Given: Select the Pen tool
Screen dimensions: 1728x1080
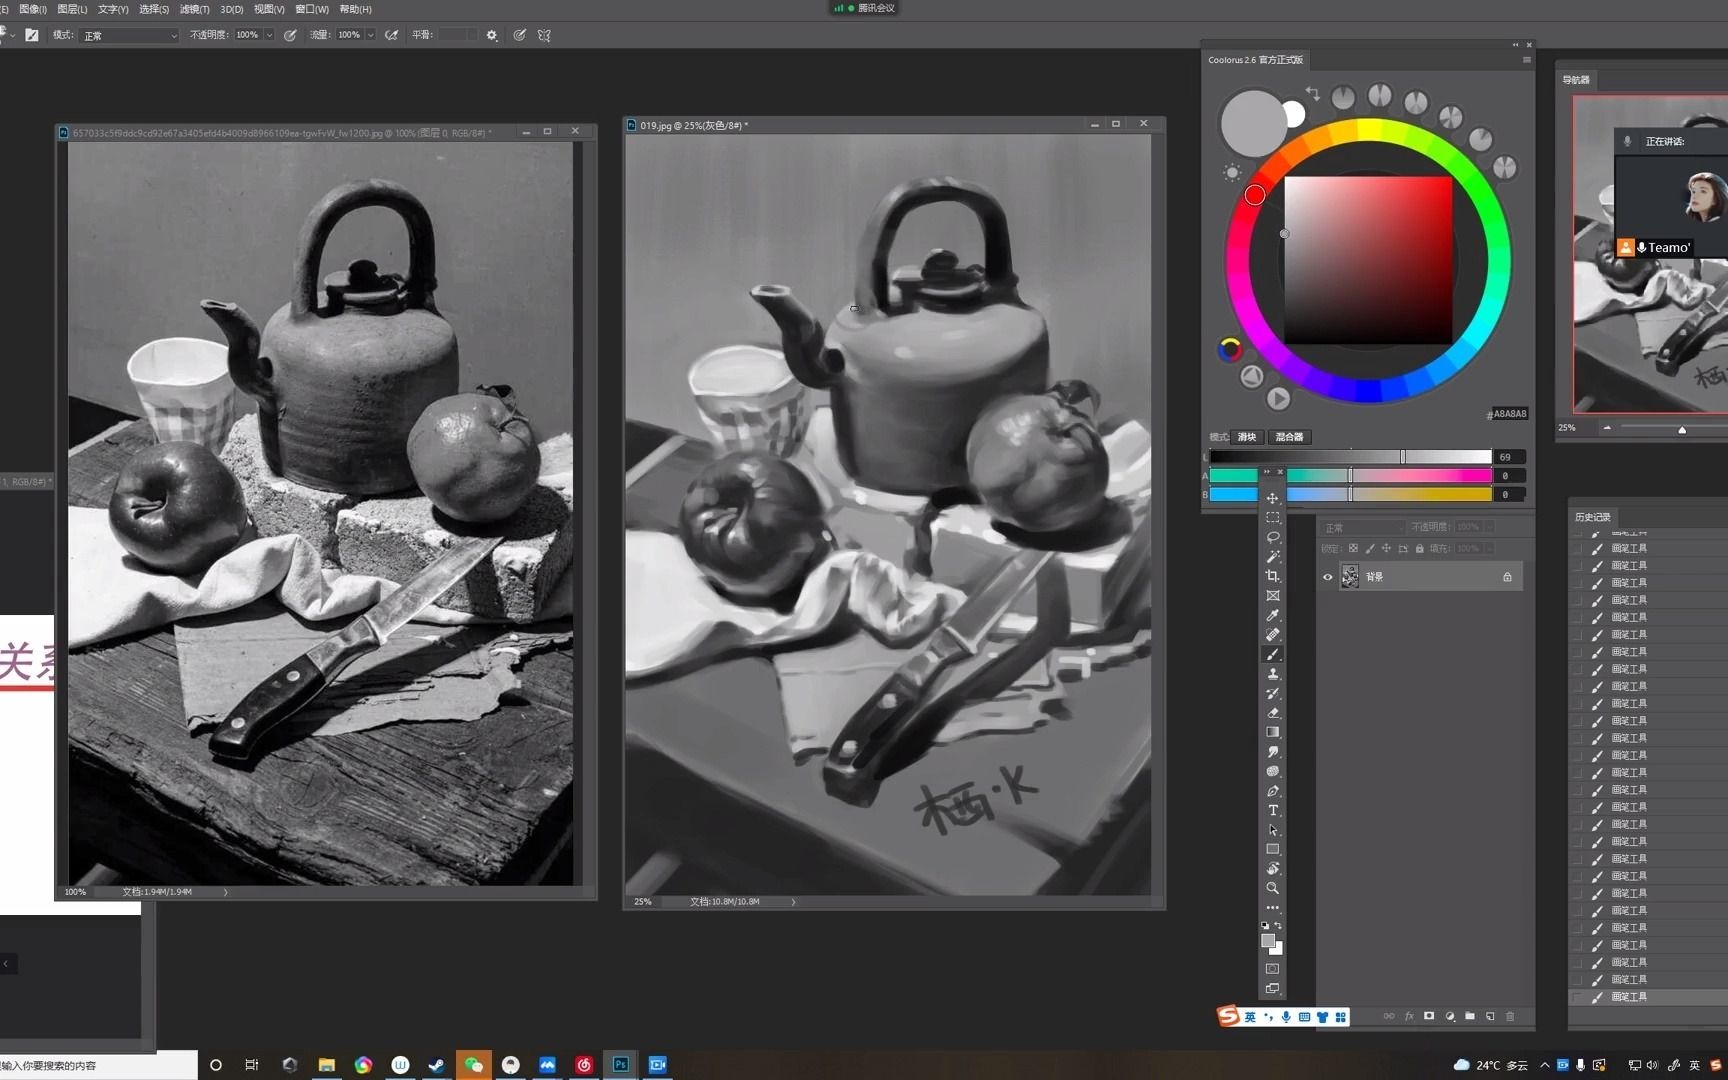Looking at the screenshot, I should point(1272,791).
